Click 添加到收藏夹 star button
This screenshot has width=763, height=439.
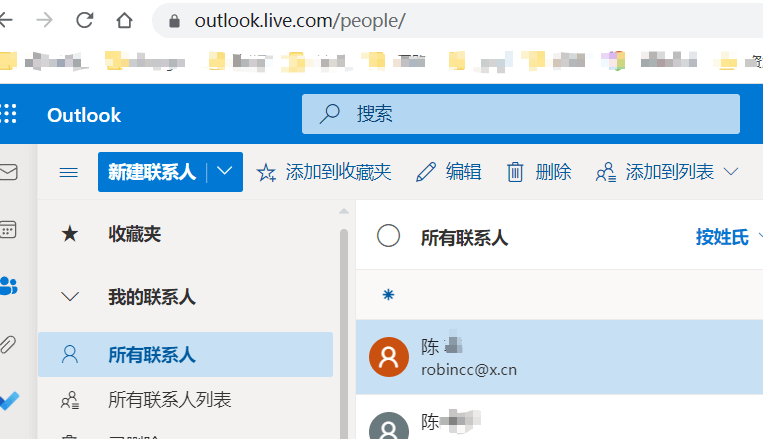pos(324,172)
